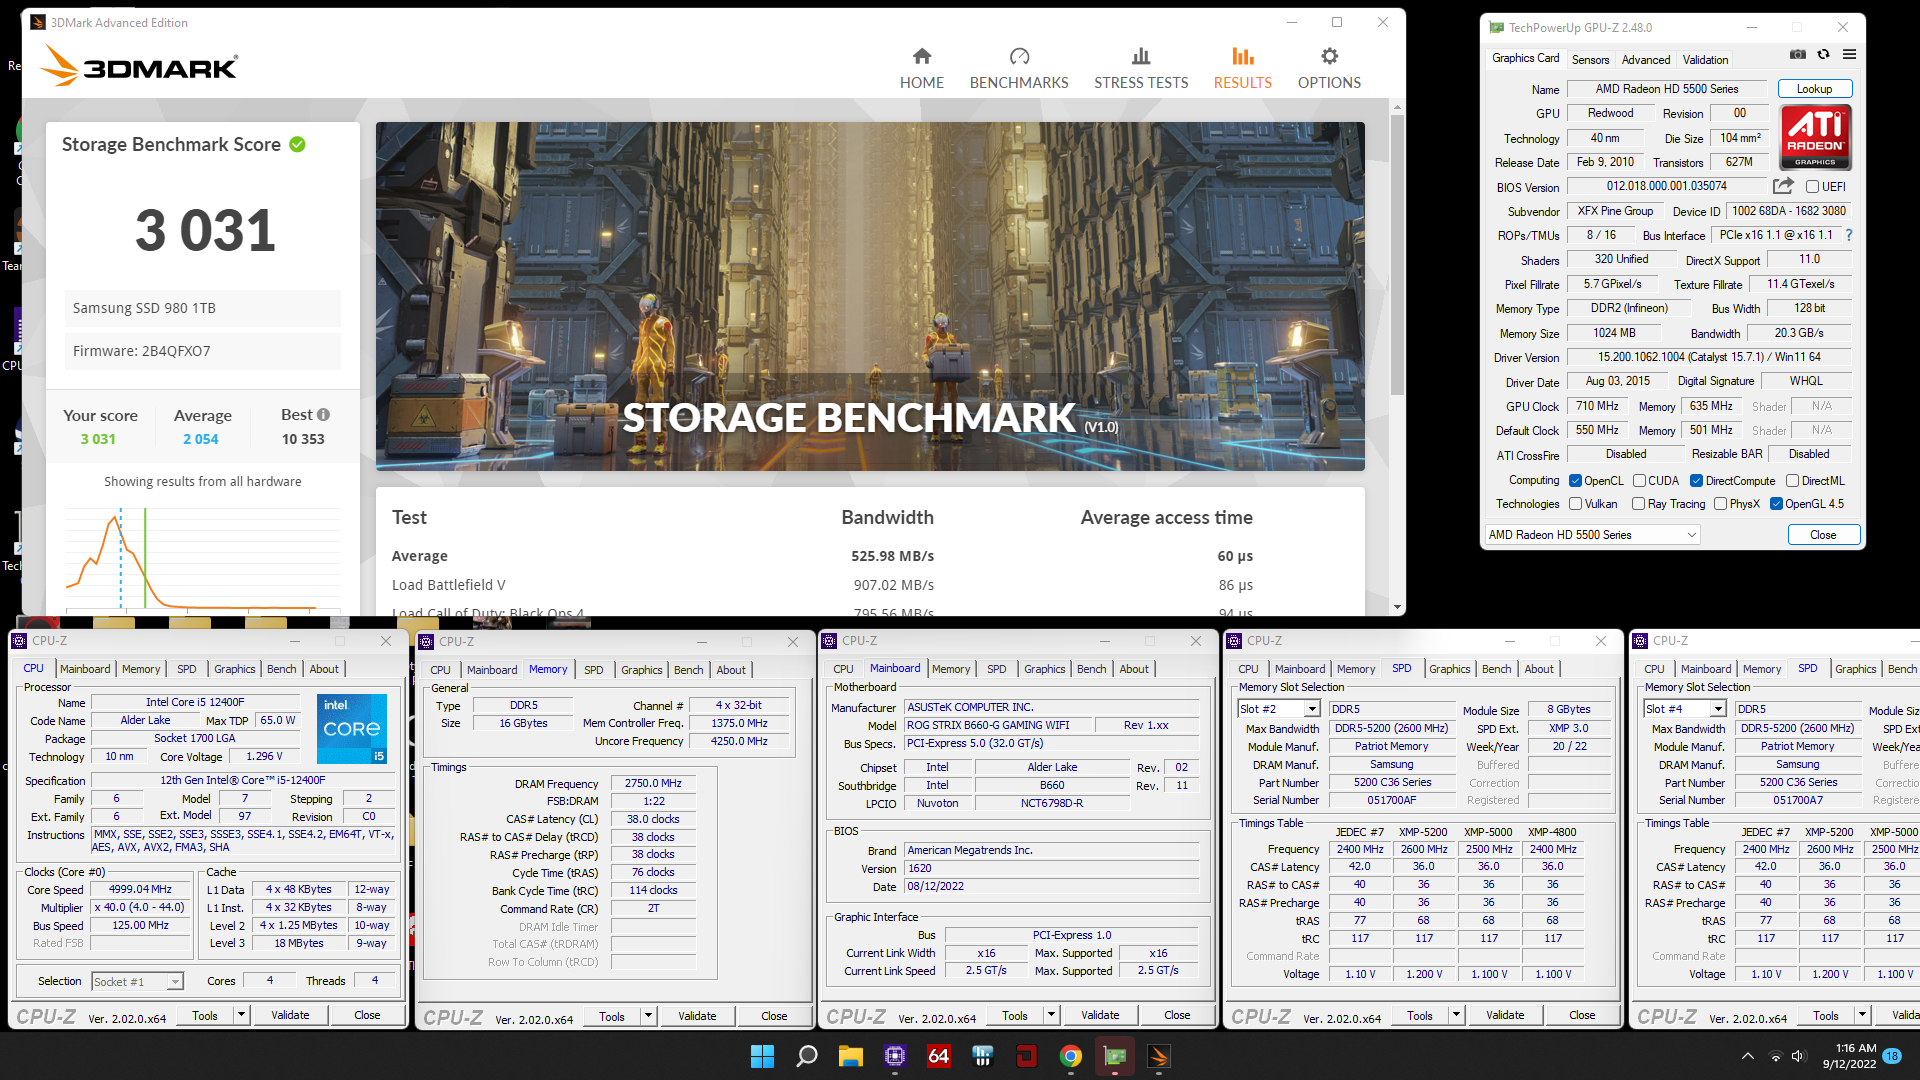Refresh GPU-Z data with refresh icon
This screenshot has width=1920, height=1080.
[x=1823, y=54]
